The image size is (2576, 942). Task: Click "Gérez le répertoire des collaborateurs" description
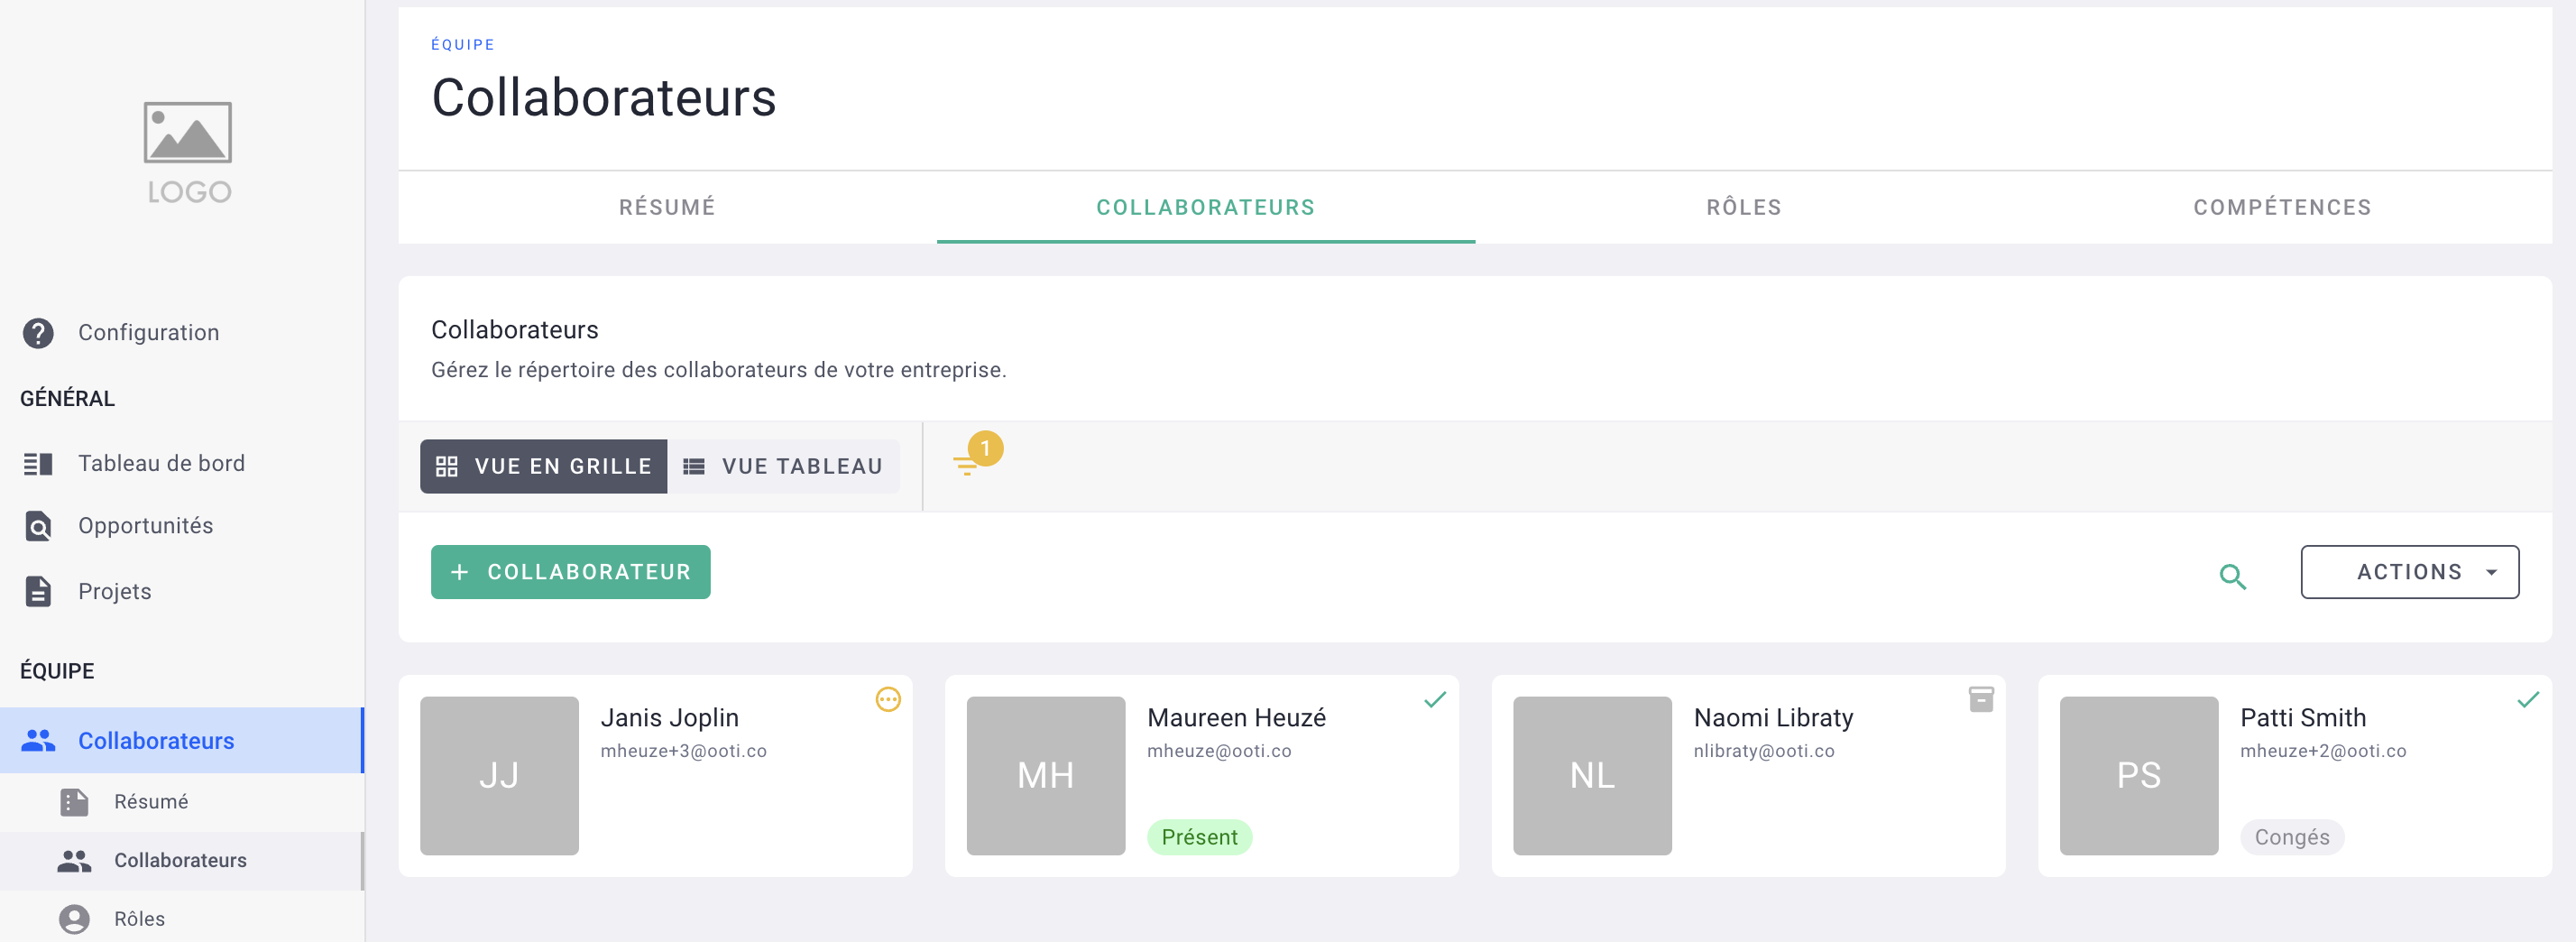(x=718, y=370)
